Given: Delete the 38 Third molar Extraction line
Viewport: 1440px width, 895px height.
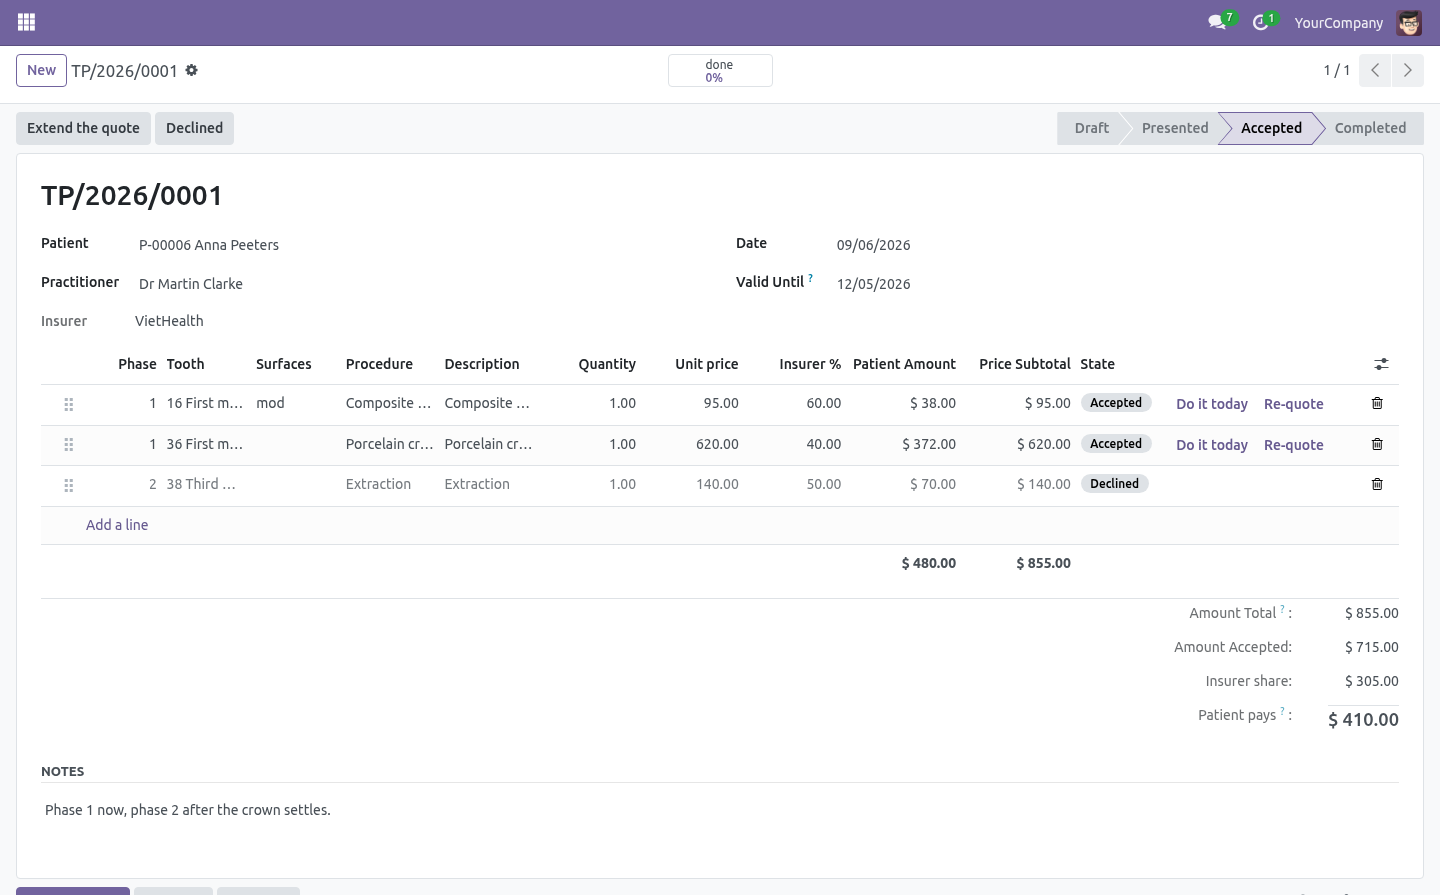Looking at the screenshot, I should pyautogui.click(x=1377, y=484).
